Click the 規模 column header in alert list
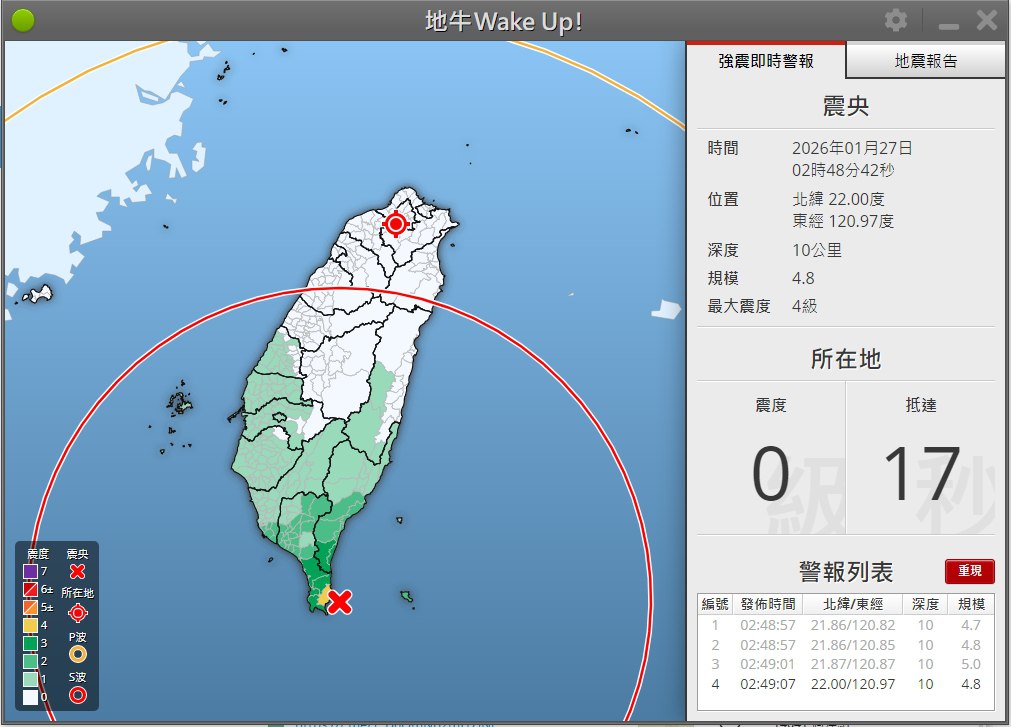Viewport: 1011px width, 727px height. (x=971, y=604)
